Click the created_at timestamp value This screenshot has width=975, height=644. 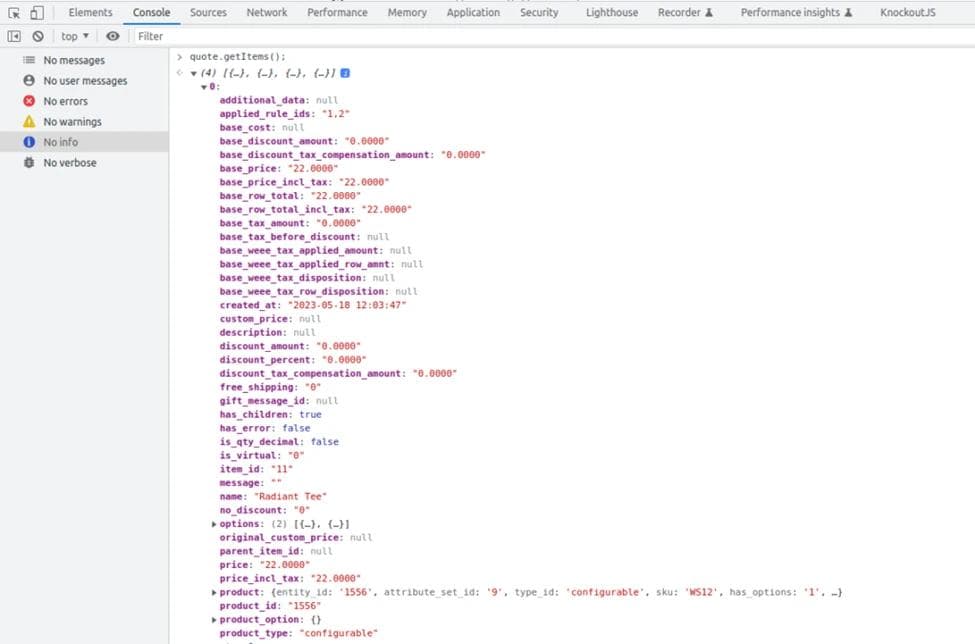click(x=347, y=305)
